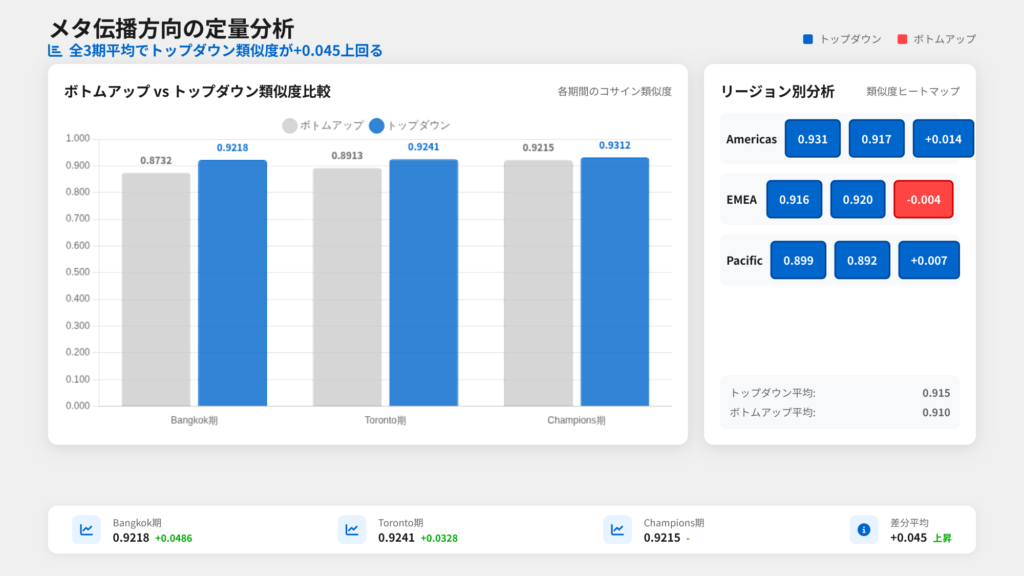Click the トップダウン平均 summary row
The image size is (1024, 576).
tap(839, 393)
